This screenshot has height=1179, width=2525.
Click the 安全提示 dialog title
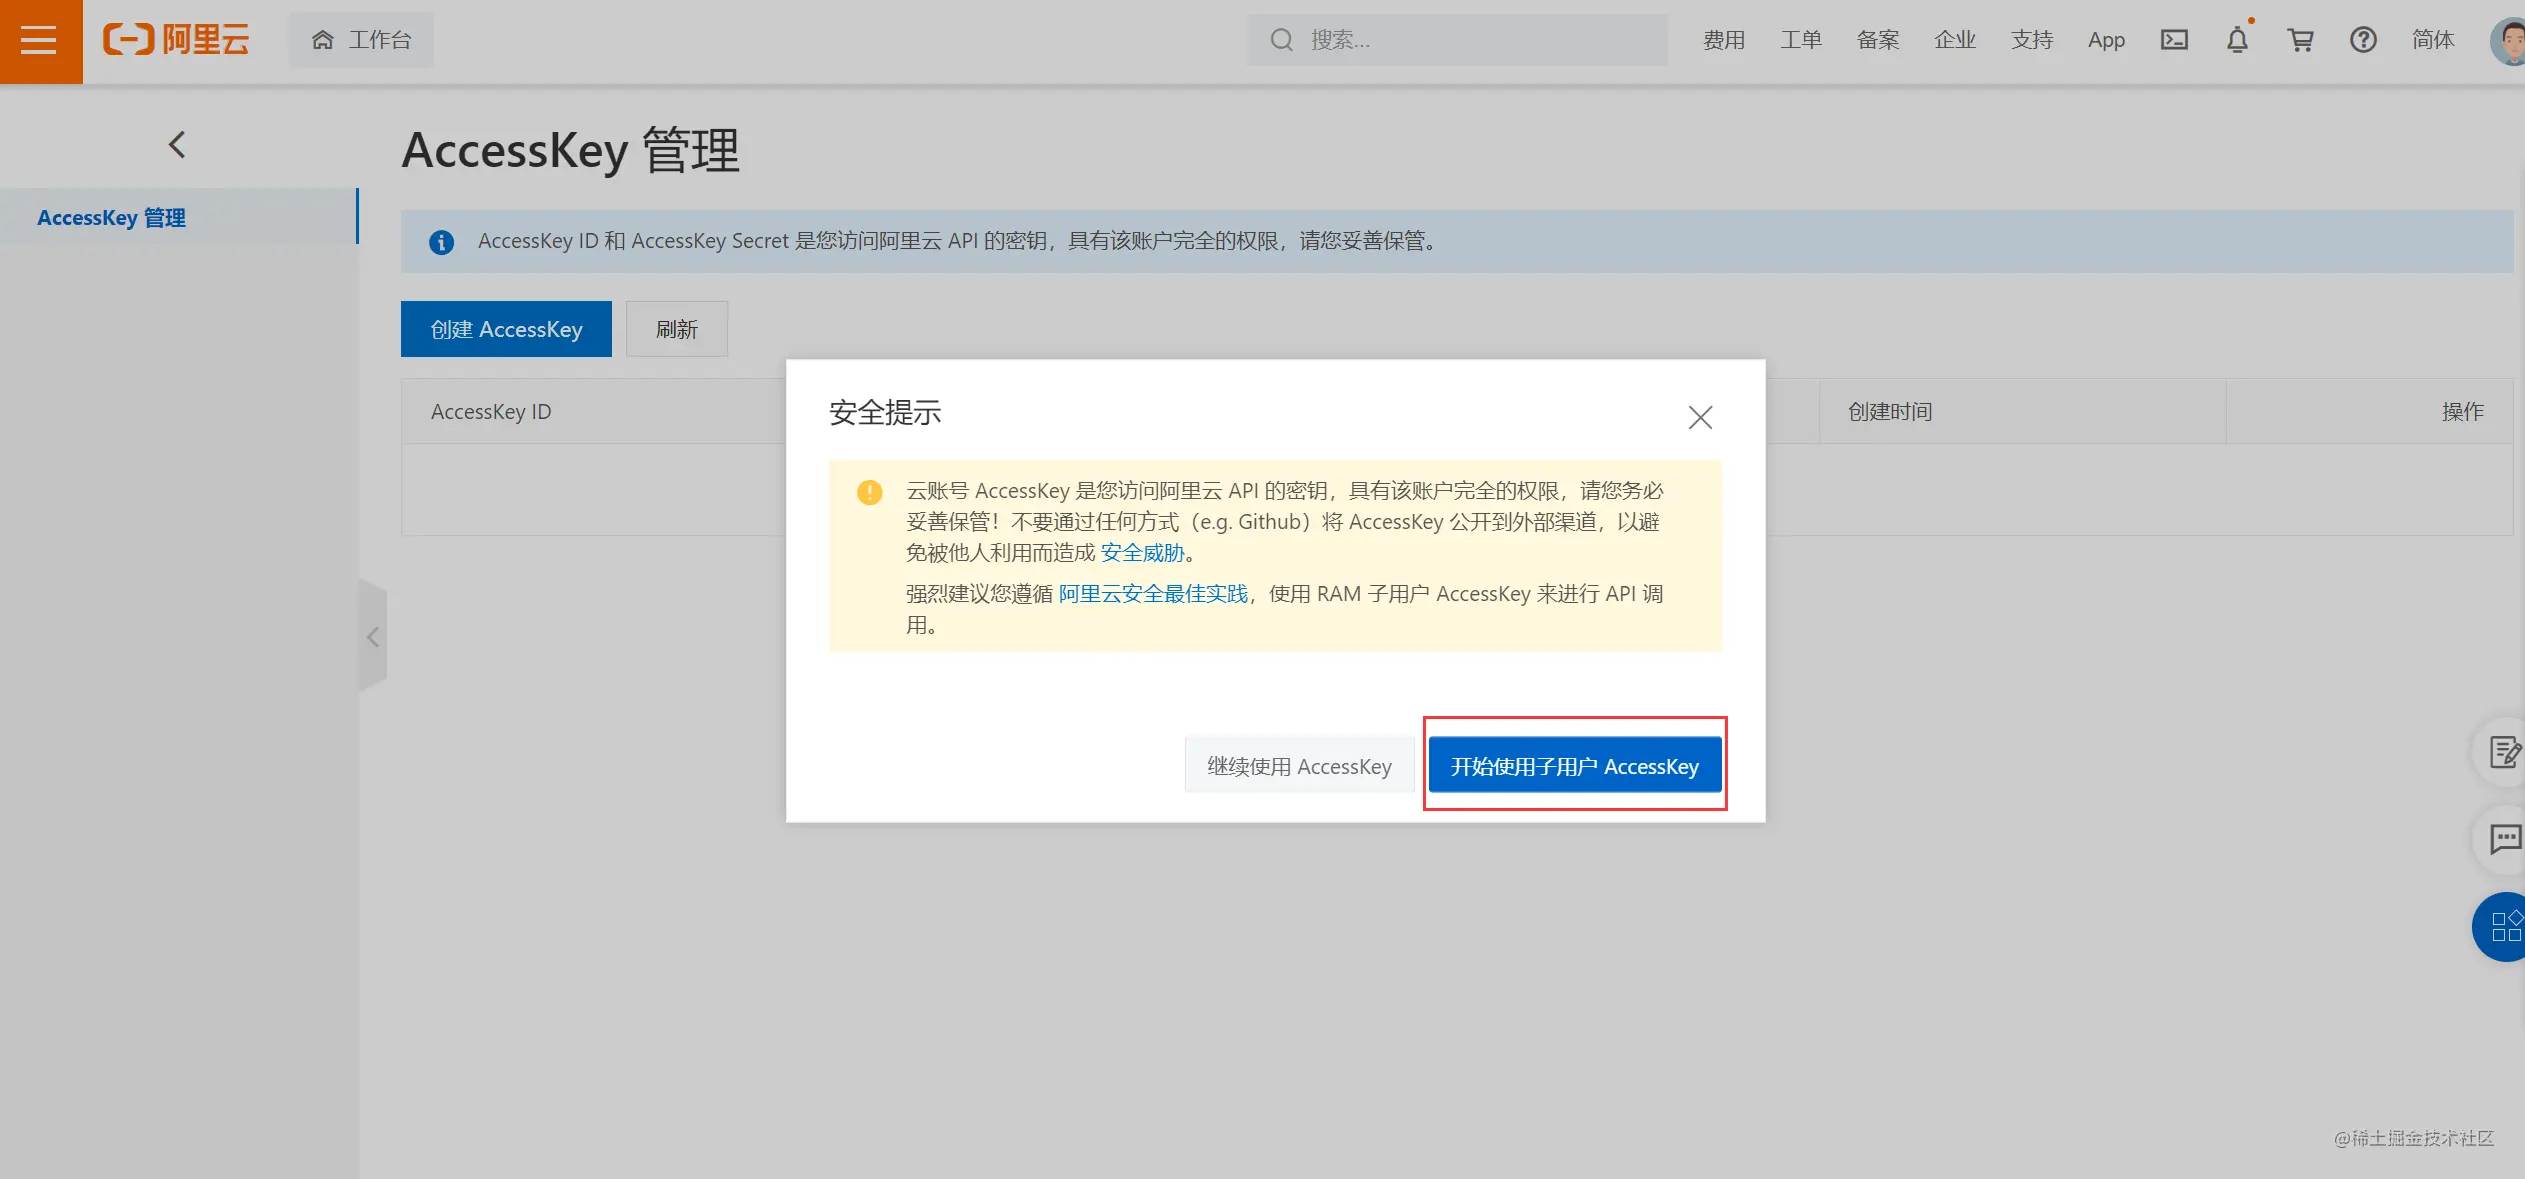pyautogui.click(x=885, y=412)
